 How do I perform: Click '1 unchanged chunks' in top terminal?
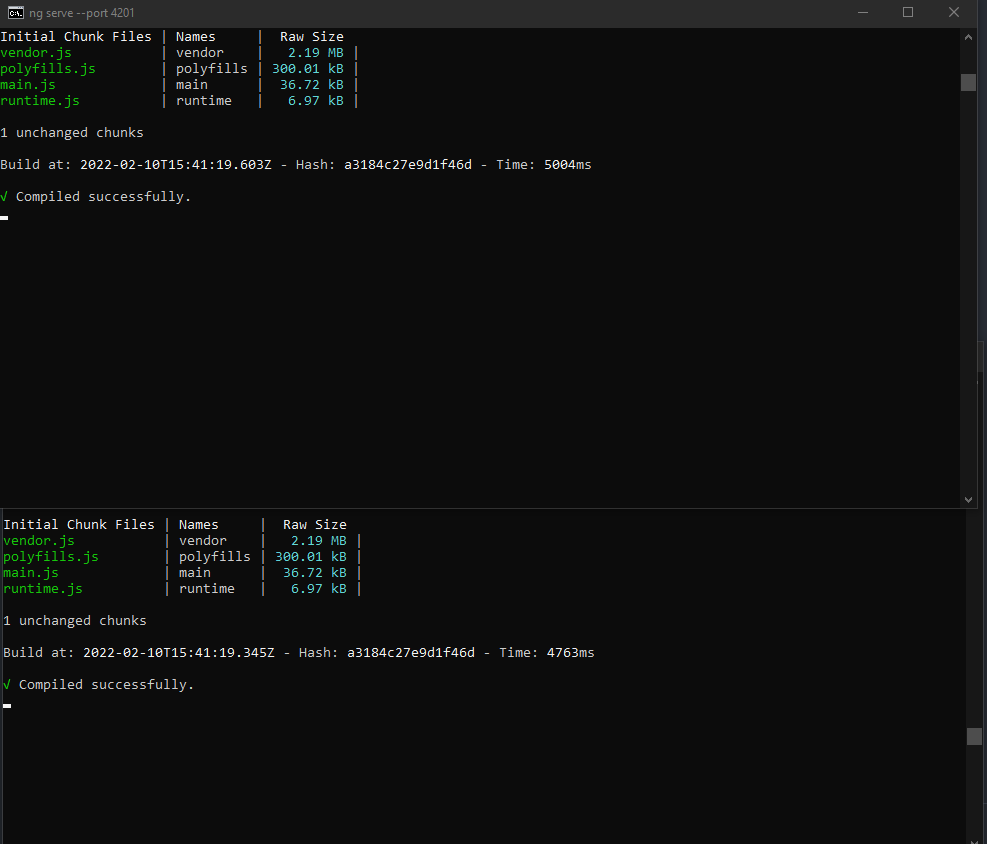72,133
